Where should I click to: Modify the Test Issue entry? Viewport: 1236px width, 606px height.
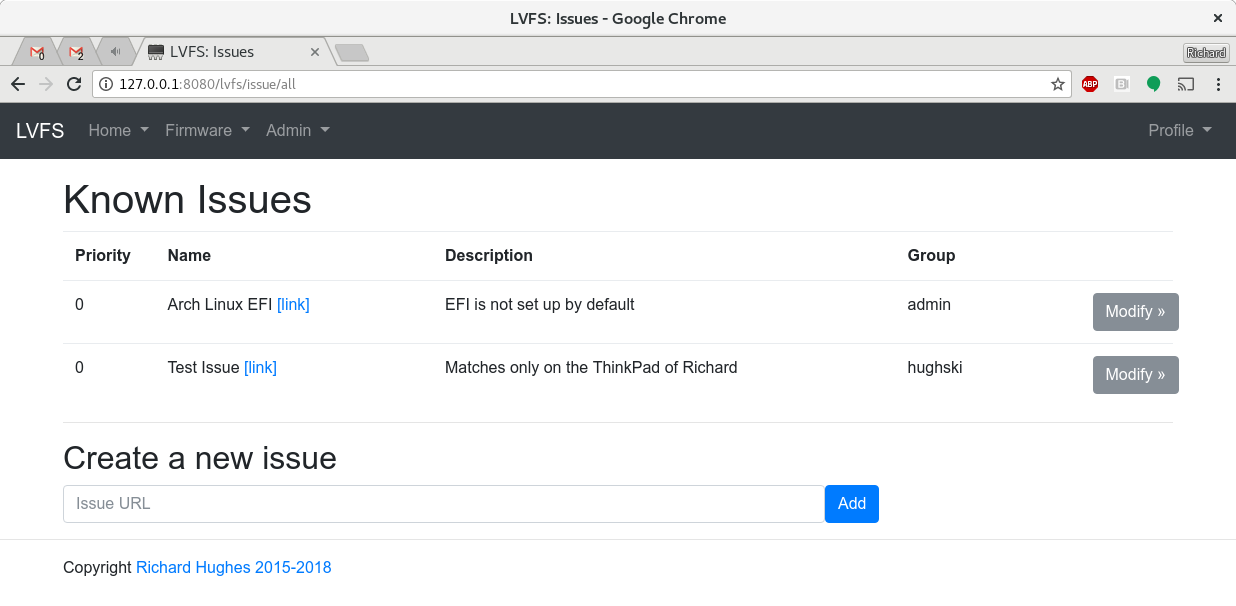pos(1135,374)
